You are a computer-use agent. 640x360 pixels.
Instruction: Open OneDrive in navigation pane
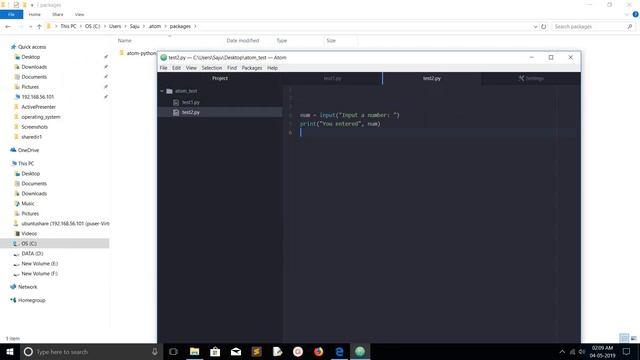pyautogui.click(x=28, y=150)
